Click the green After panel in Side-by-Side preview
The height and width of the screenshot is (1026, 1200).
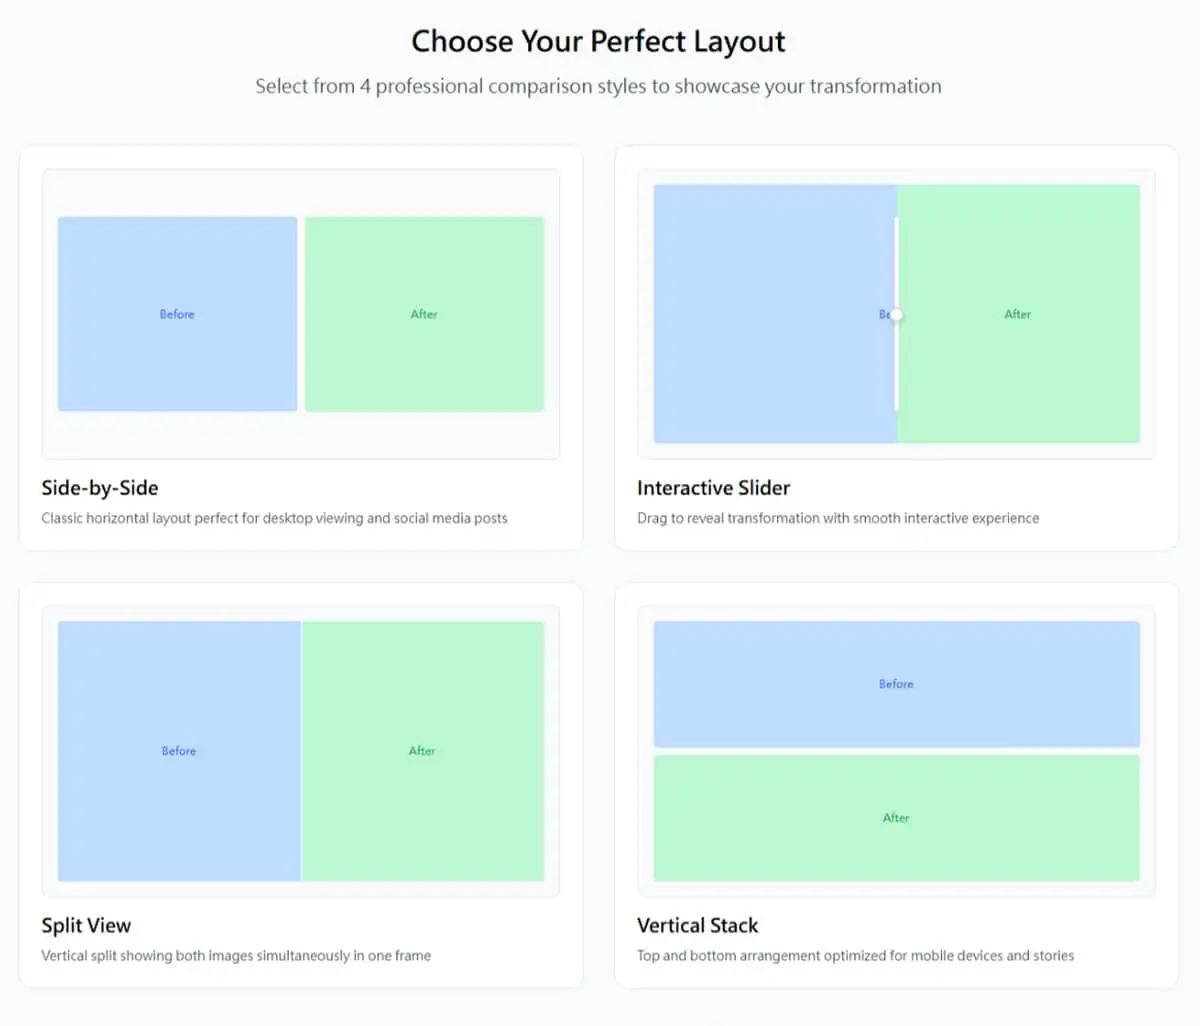pyautogui.click(x=424, y=314)
